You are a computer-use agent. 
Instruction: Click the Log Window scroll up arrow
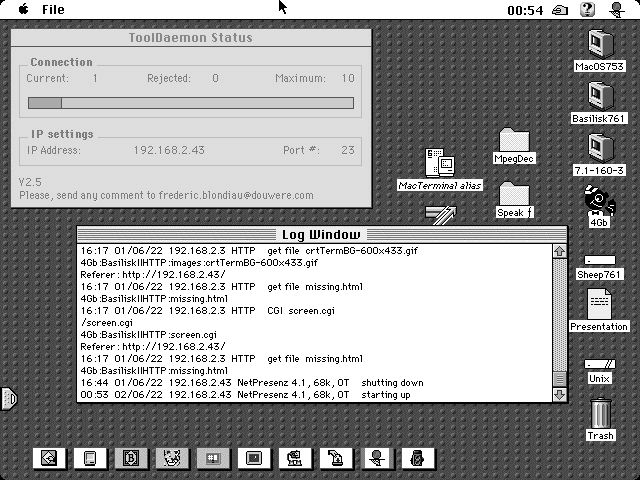tap(559, 249)
